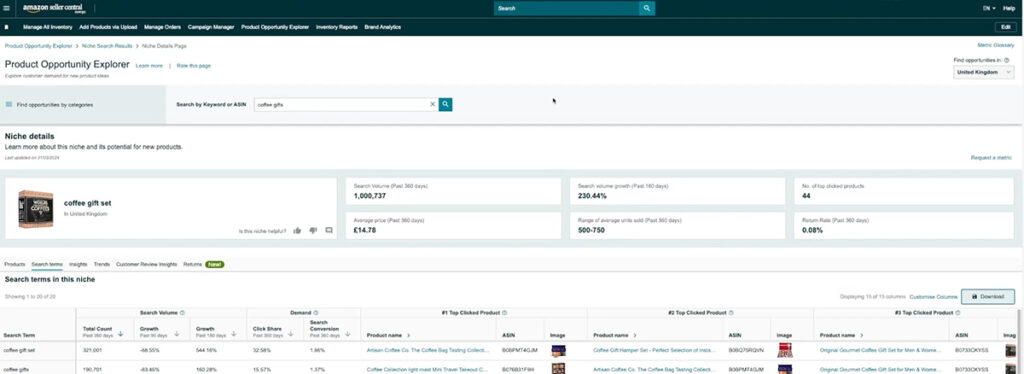Viewport: 1024px width, 374px height.
Task: Click the Help link in header
Action: [1008, 8]
